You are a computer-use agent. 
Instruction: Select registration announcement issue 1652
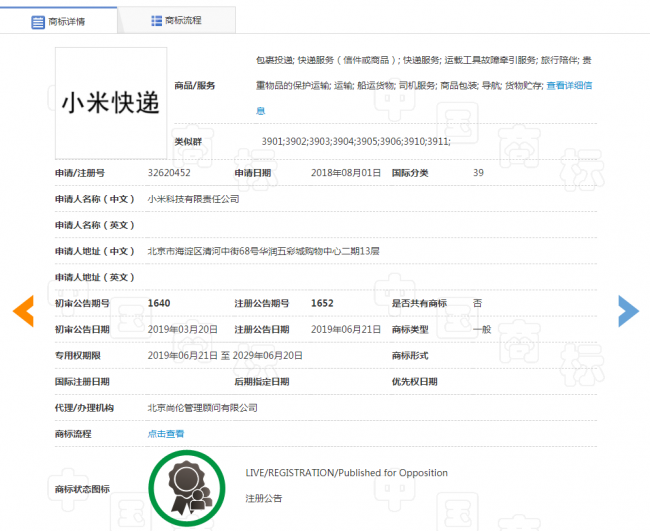(322, 303)
